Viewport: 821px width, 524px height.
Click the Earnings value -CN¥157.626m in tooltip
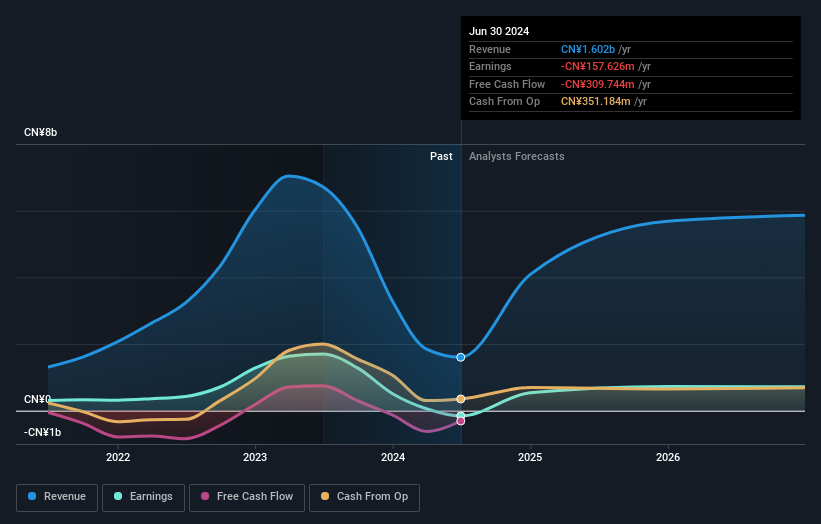(597, 66)
